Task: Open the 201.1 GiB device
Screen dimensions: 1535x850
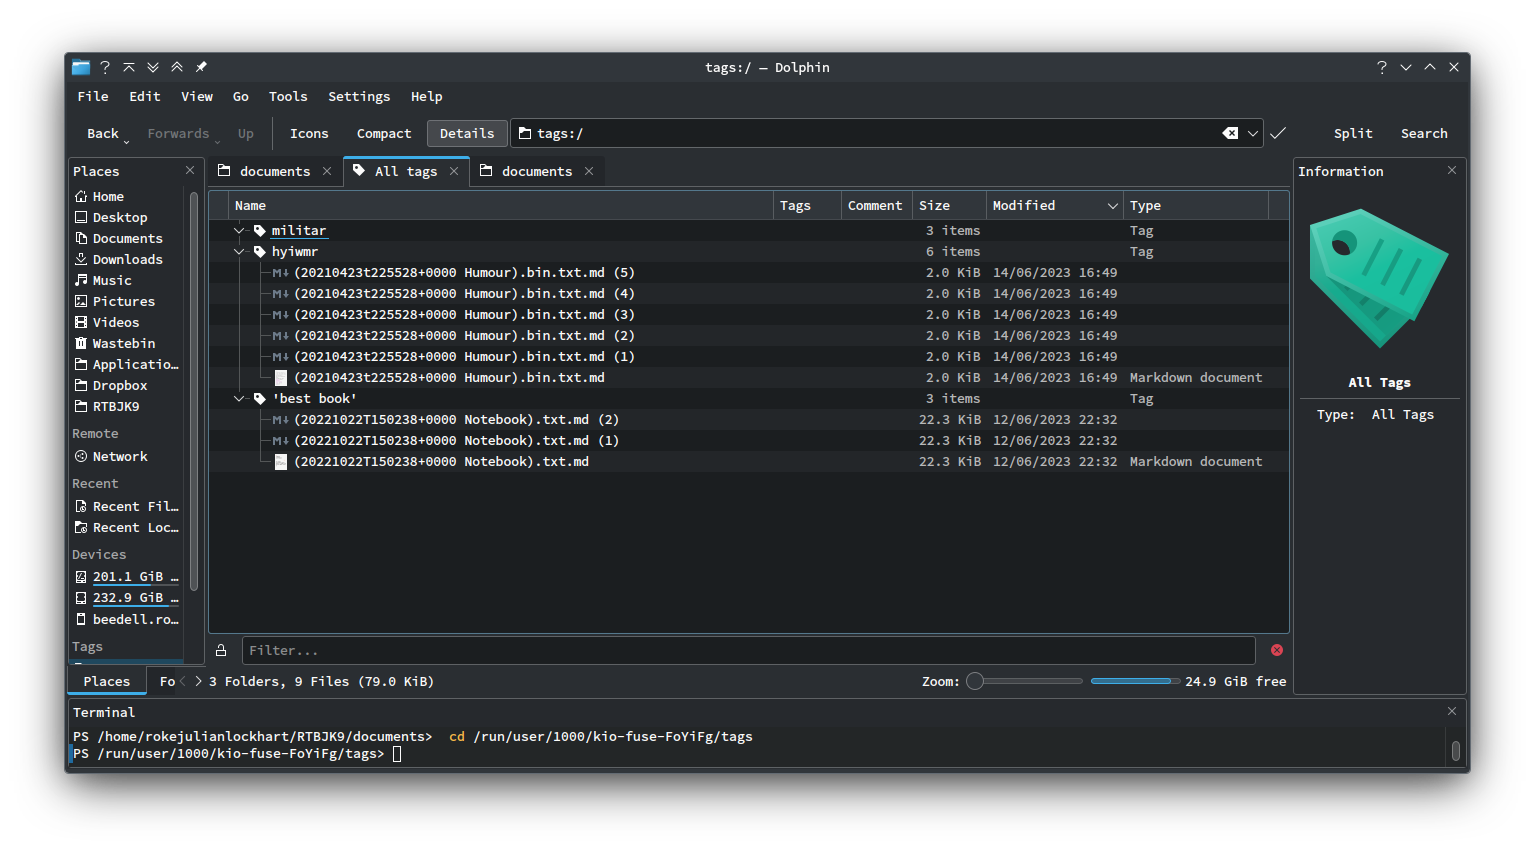Action: point(126,577)
